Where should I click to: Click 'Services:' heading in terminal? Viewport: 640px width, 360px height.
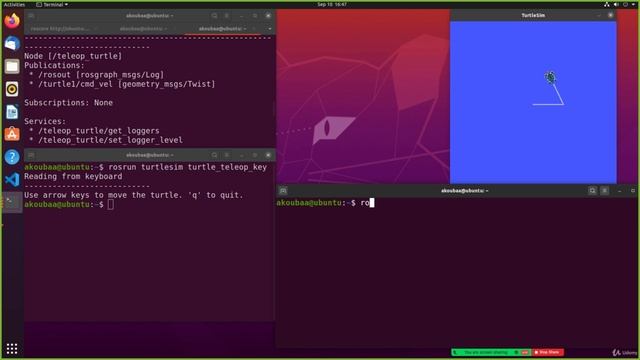[x=45, y=121]
